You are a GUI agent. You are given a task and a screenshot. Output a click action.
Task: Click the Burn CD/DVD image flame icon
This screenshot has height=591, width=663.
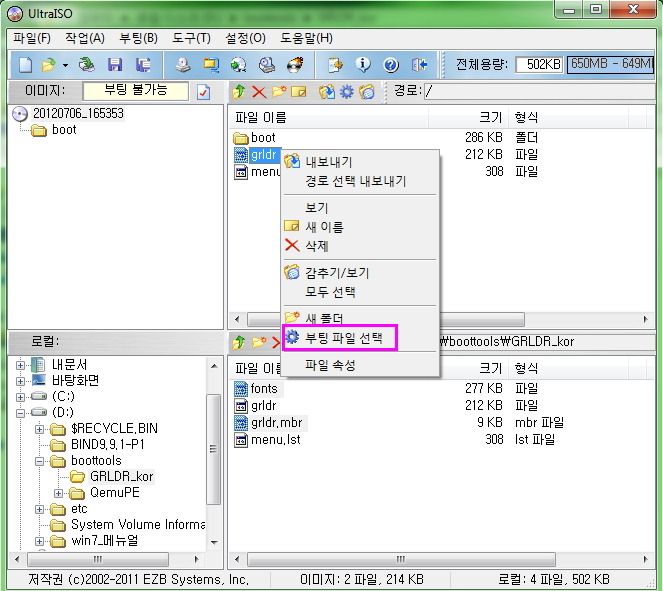click(295, 65)
